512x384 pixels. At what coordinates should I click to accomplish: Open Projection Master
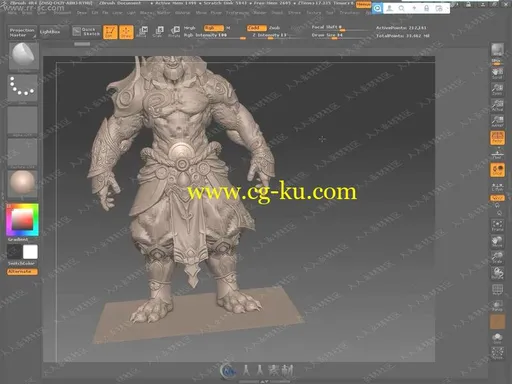pyautogui.click(x=22, y=32)
